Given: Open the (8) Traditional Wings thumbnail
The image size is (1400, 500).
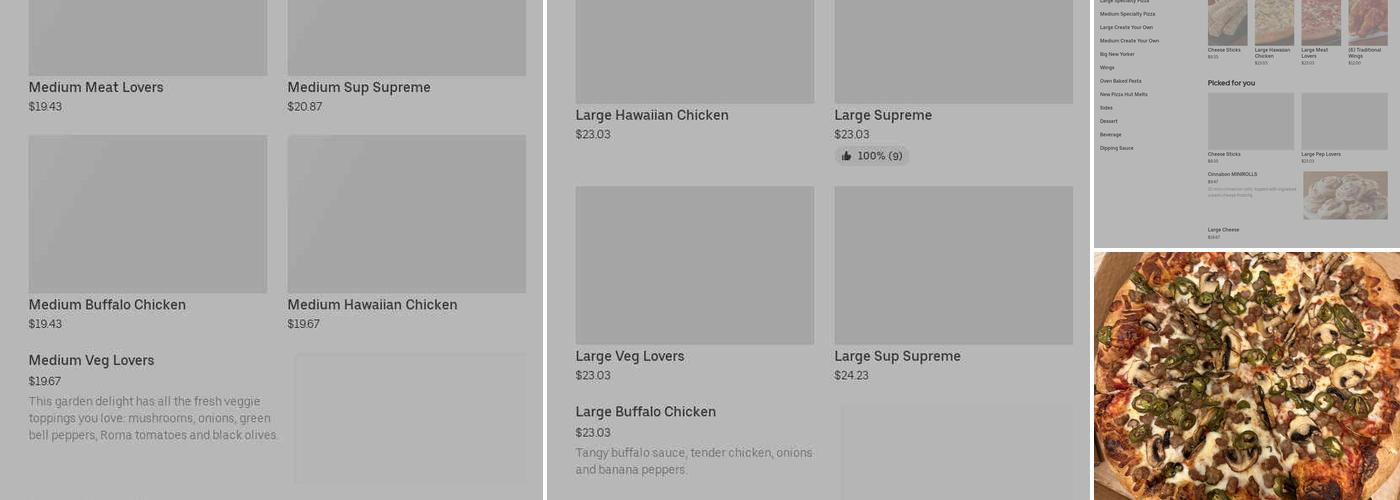Looking at the screenshot, I should point(1367,22).
